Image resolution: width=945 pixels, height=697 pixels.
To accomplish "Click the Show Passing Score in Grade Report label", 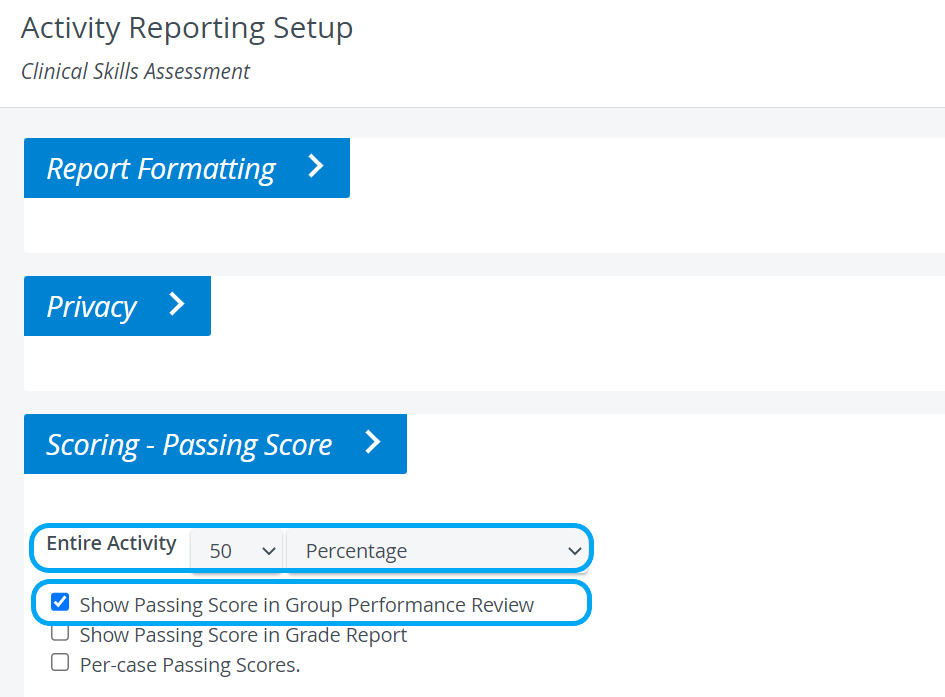I will tap(243, 635).
